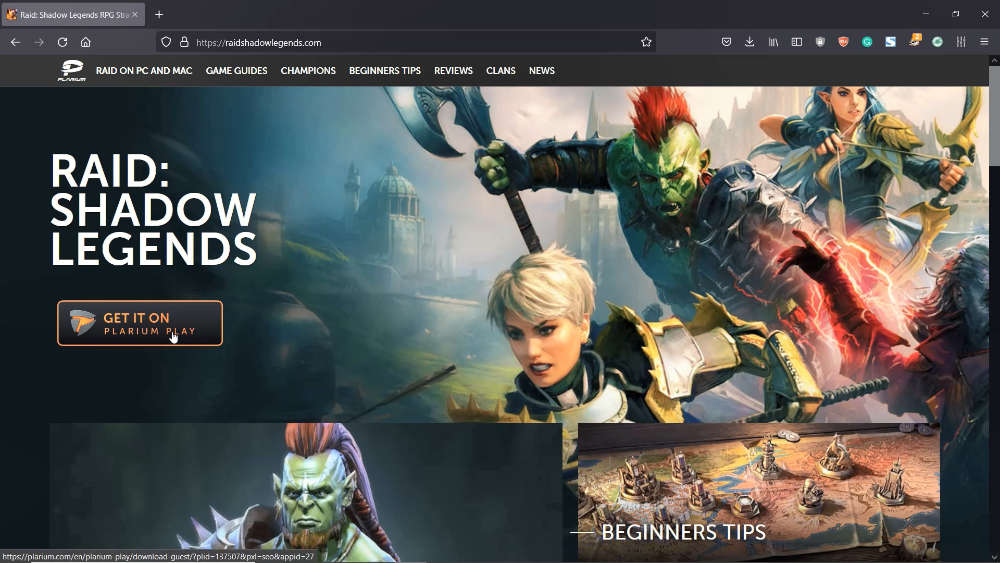Open the blue S extension icon
Viewport: 1000px width, 563px height.
(890, 42)
